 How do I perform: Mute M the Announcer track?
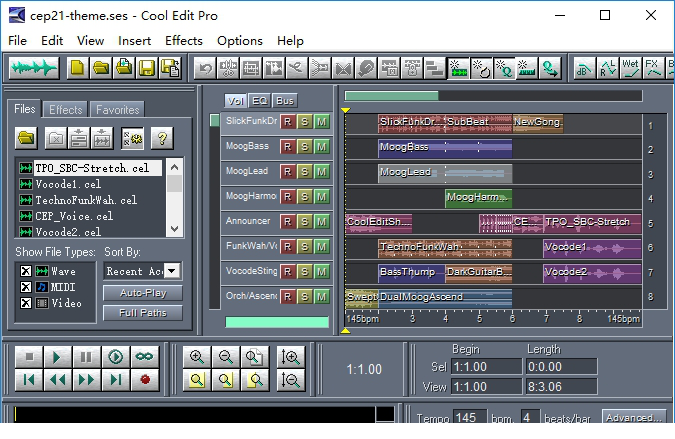pyautogui.click(x=322, y=222)
